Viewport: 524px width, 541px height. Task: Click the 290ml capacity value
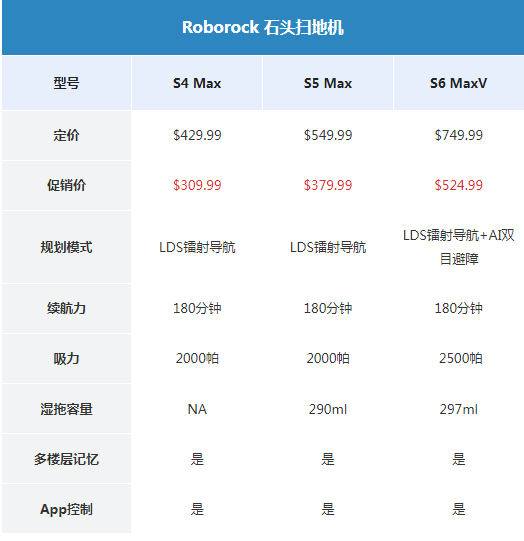(x=328, y=409)
